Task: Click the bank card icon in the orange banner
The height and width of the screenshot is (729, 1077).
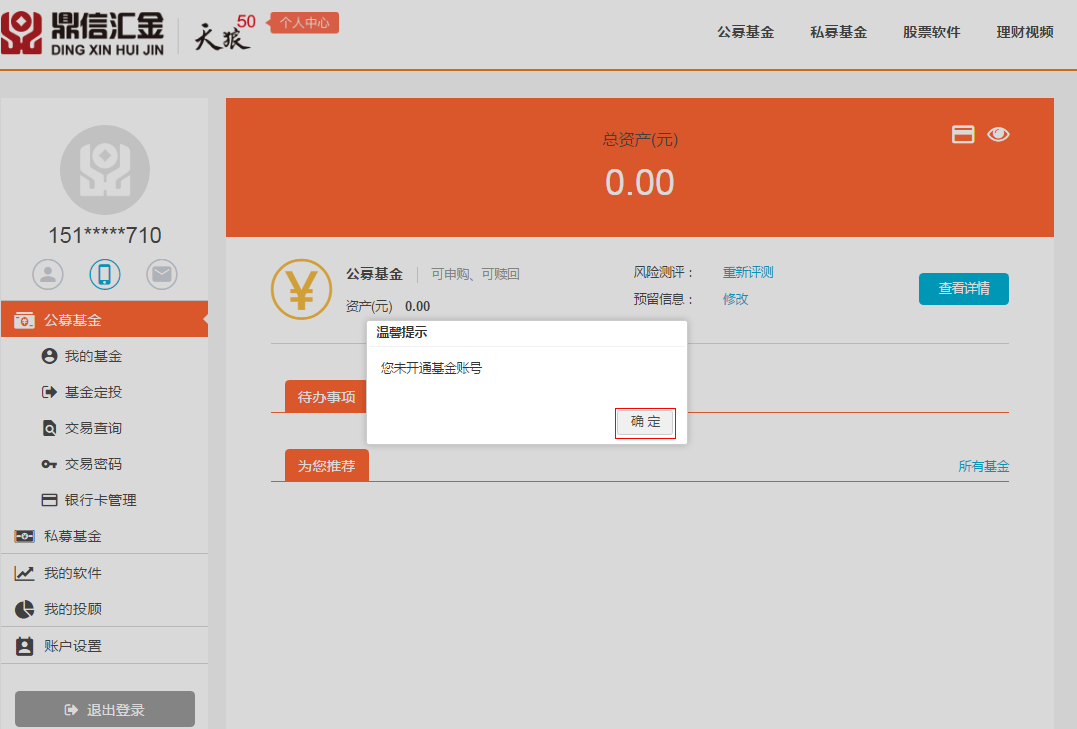Action: [x=962, y=134]
